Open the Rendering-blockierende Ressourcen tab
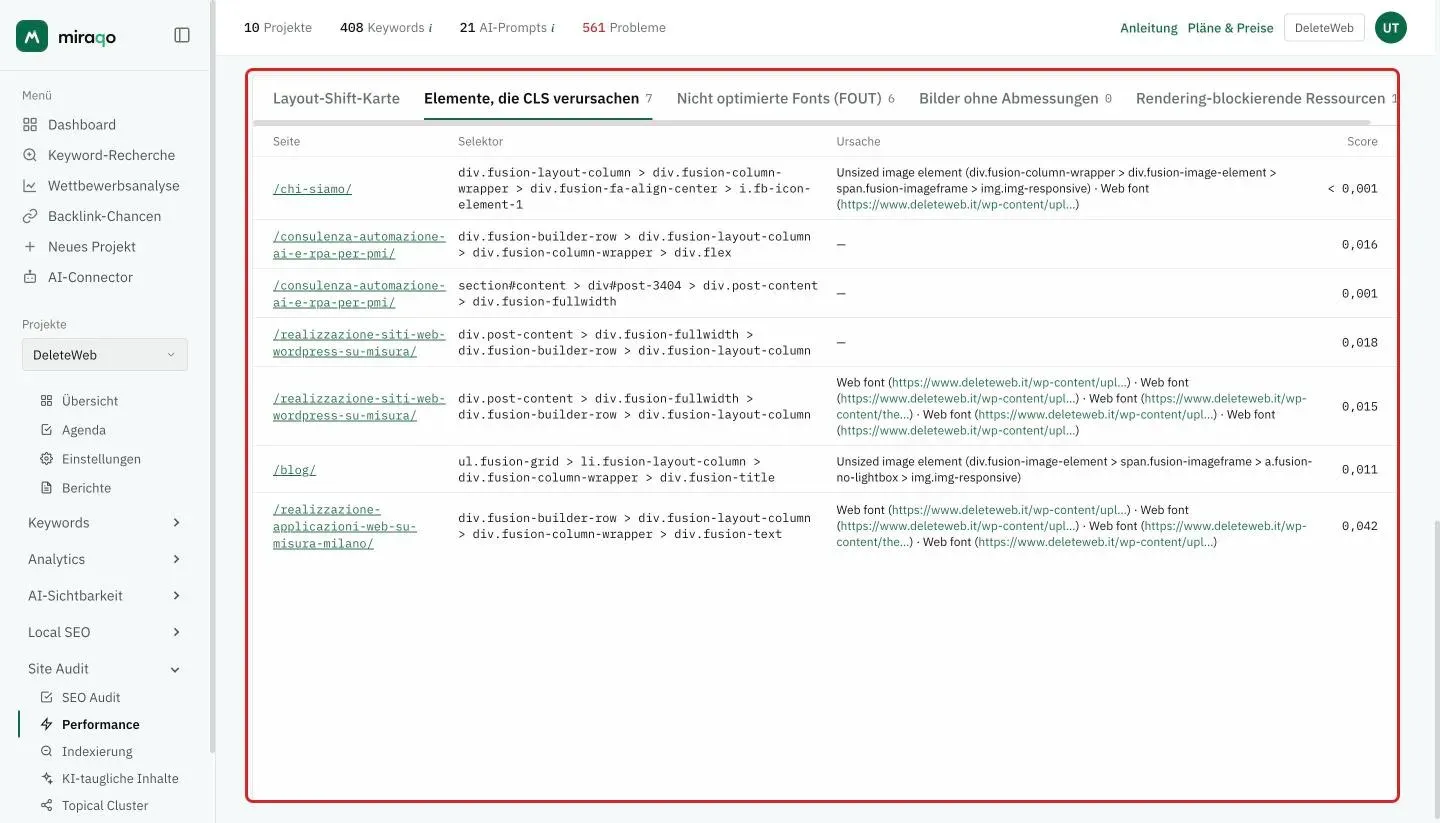Image resolution: width=1440 pixels, height=823 pixels. click(1266, 98)
